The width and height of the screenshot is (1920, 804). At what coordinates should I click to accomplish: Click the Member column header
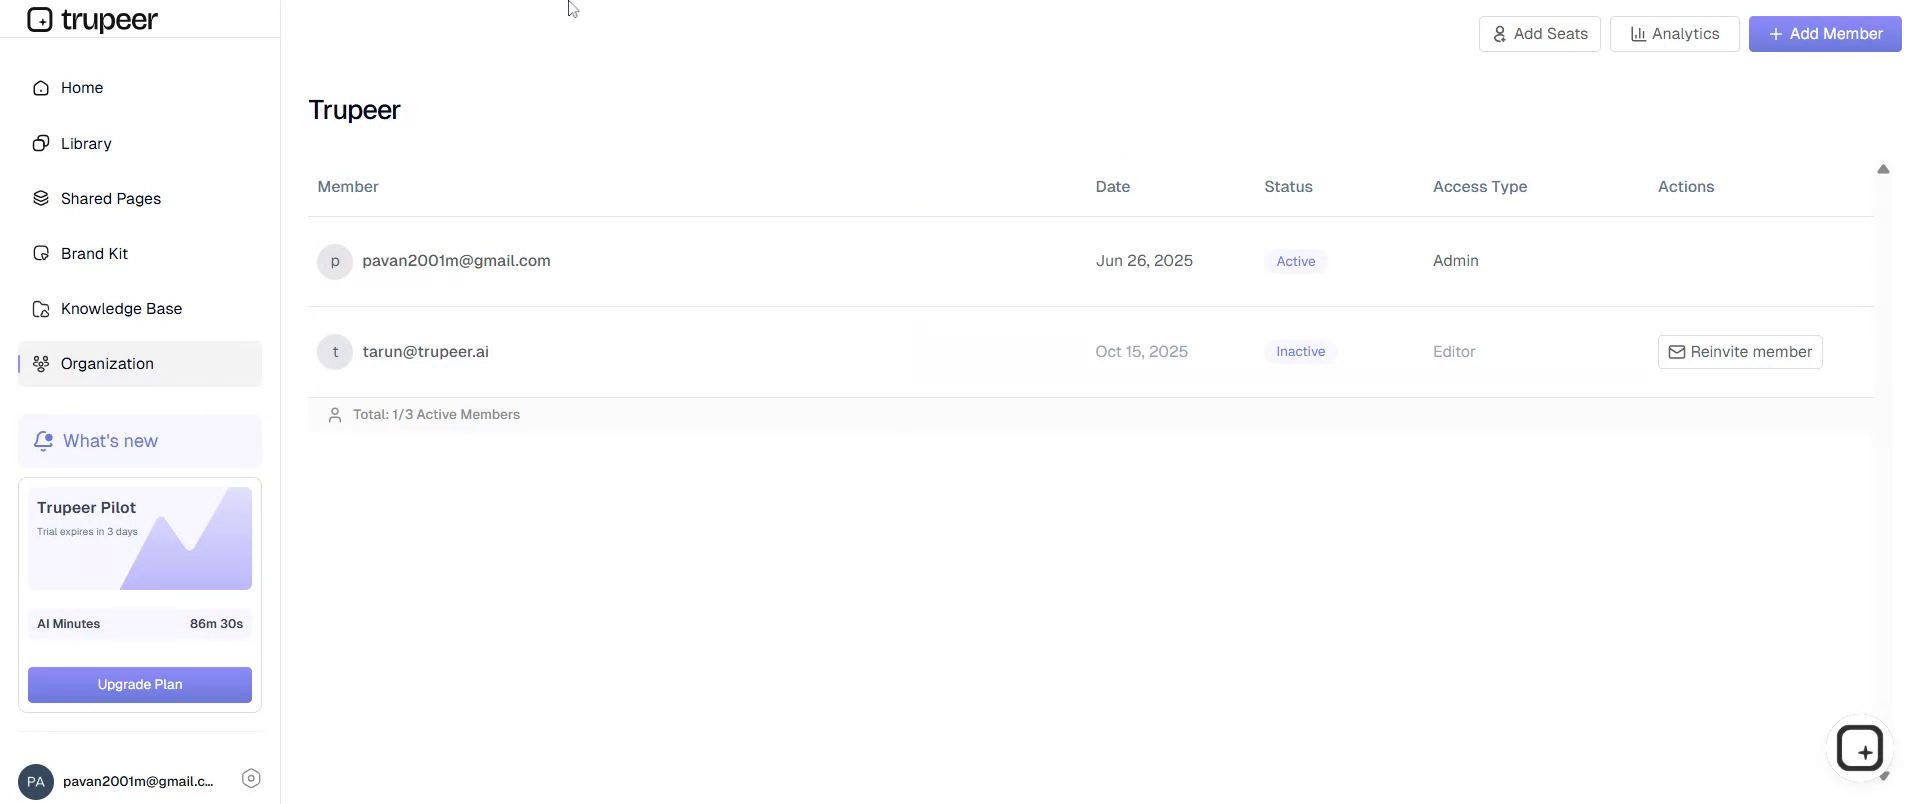click(x=348, y=187)
